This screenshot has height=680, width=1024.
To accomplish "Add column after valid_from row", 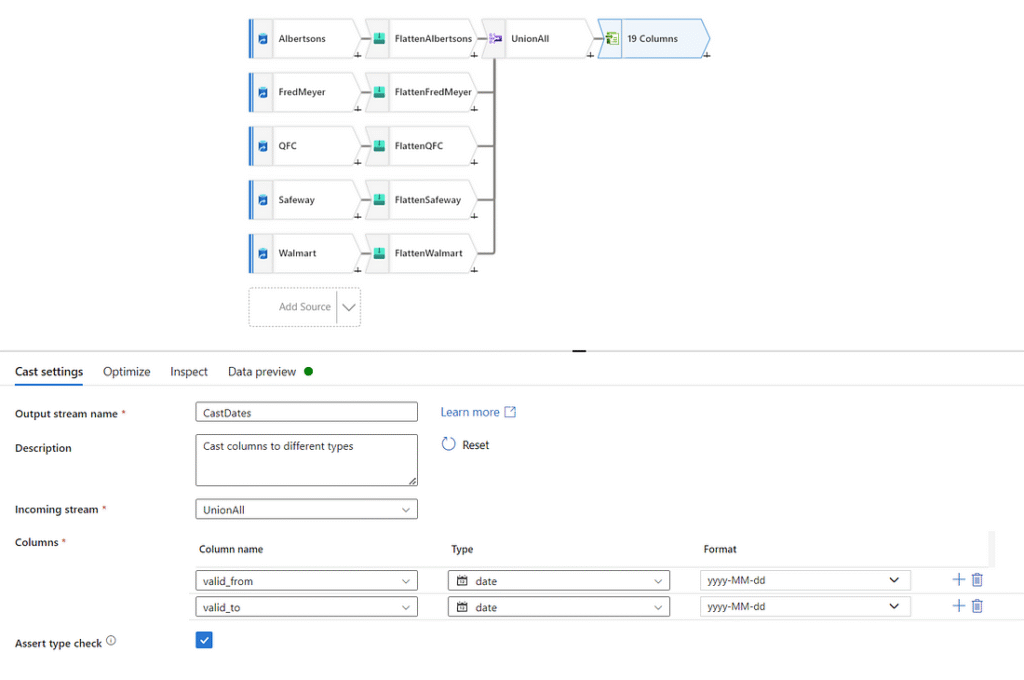I will click(958, 579).
